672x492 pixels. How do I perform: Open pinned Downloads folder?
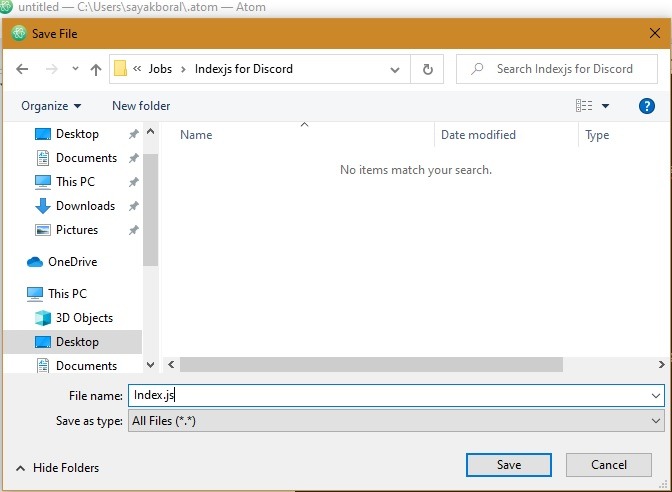coord(85,206)
